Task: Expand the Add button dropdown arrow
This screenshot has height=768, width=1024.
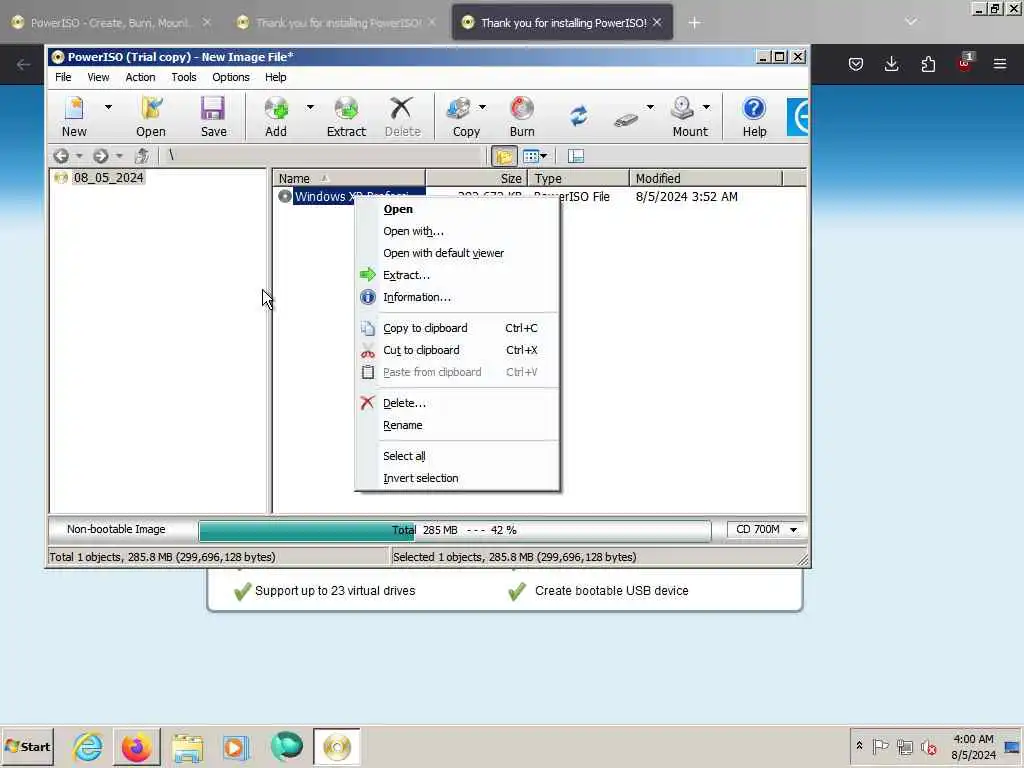Action: [310, 107]
